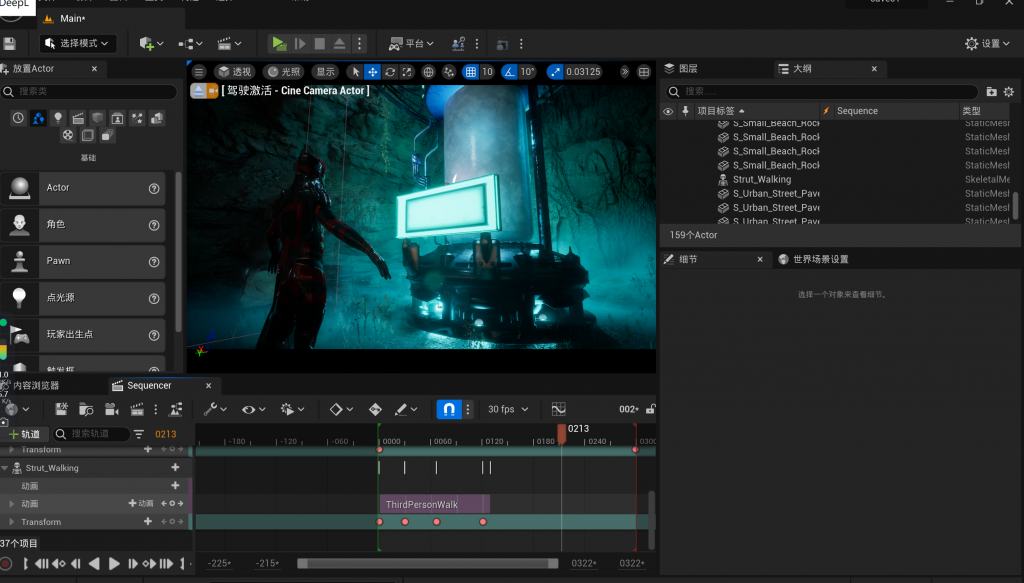Select the Lights bulb category icon
This screenshot has width=1024, height=583.
tap(58, 118)
